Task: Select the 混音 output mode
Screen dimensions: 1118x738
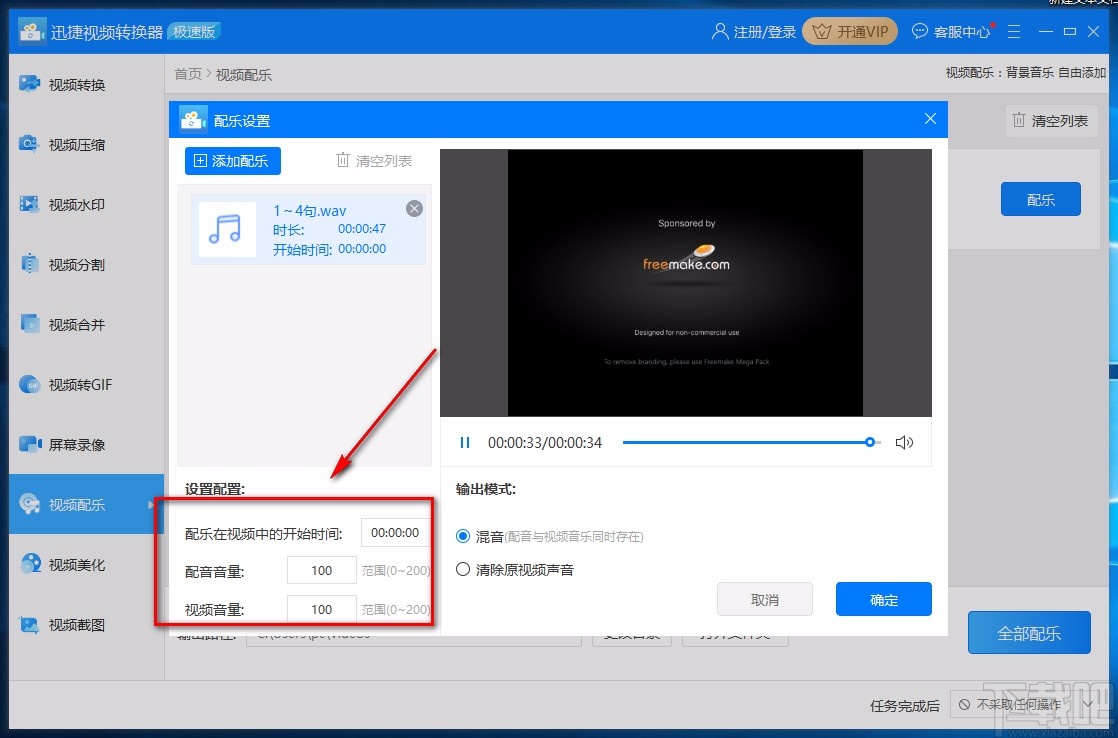Action: click(x=463, y=536)
